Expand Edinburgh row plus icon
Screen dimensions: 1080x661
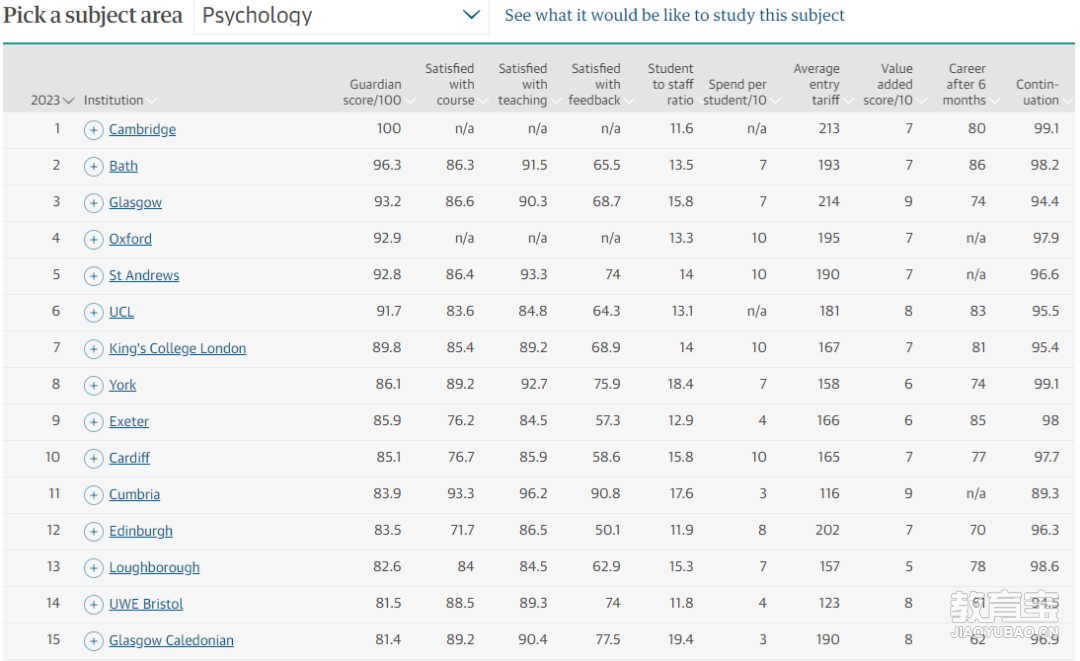coord(94,531)
